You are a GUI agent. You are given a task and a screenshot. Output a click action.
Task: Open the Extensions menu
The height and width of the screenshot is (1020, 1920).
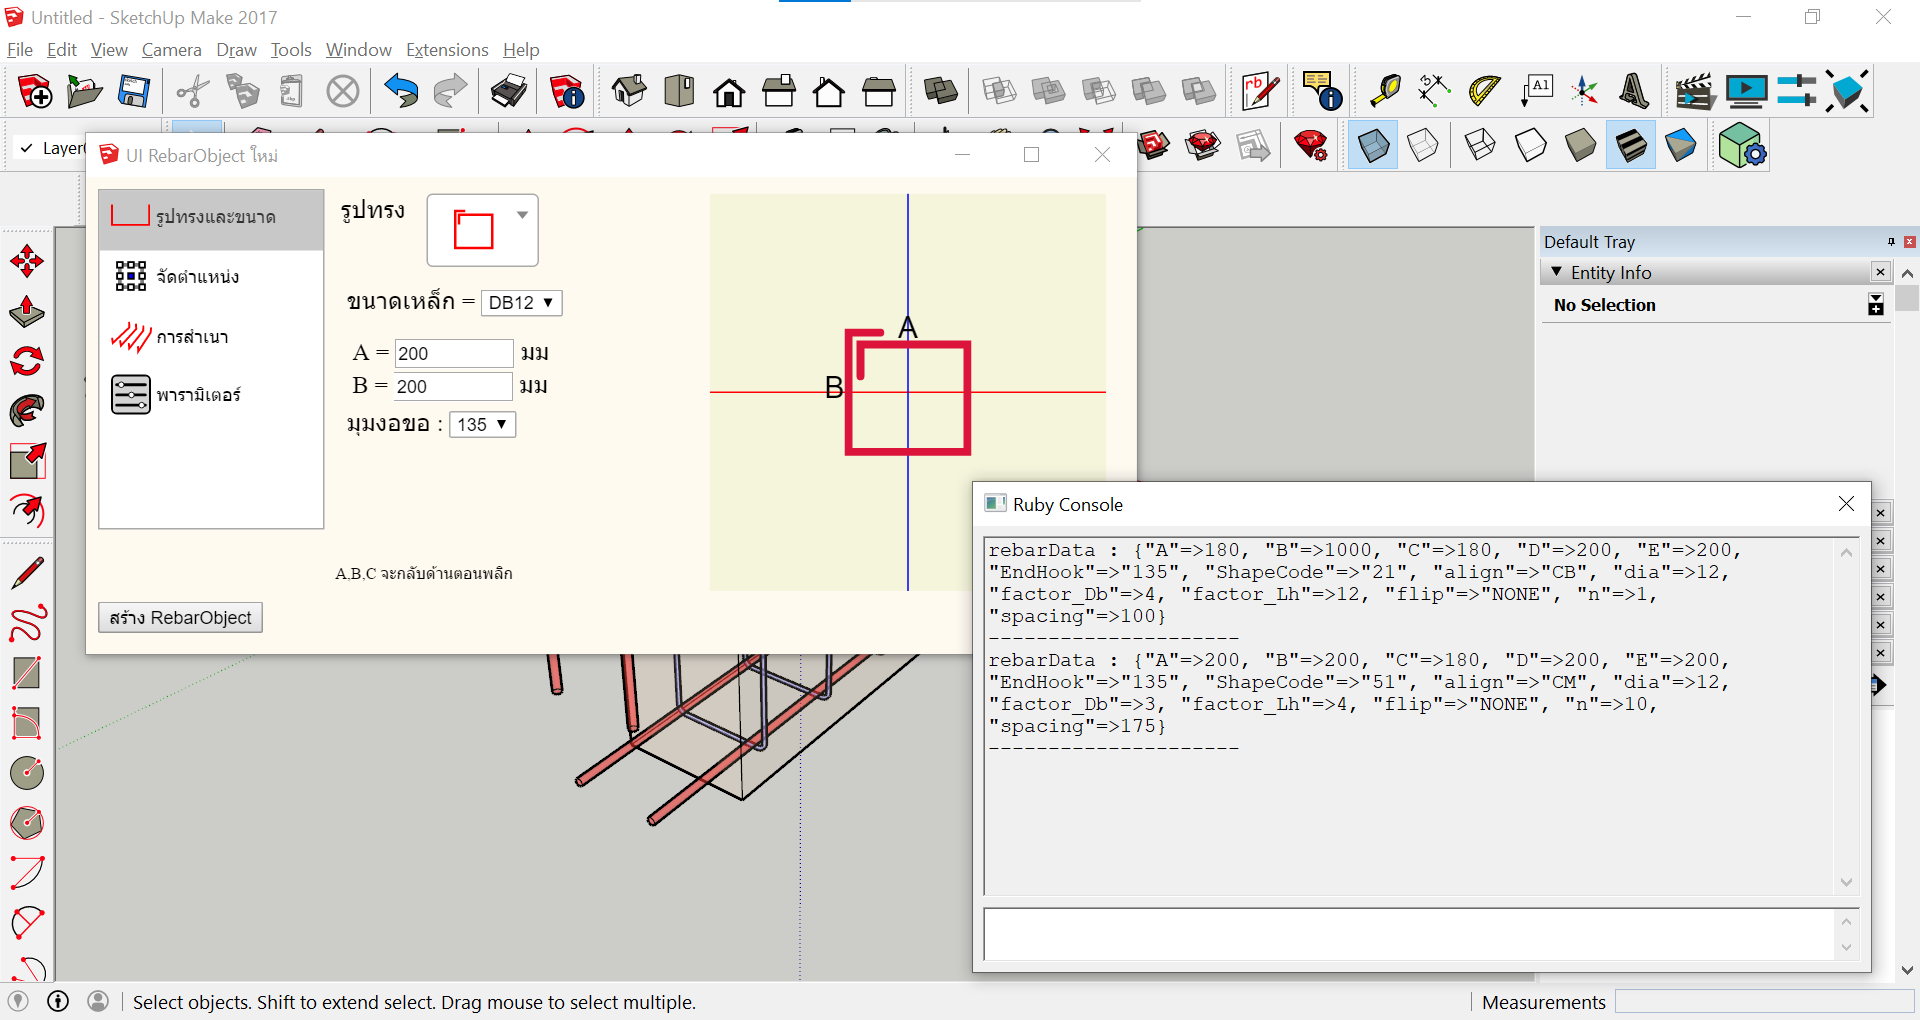(447, 50)
